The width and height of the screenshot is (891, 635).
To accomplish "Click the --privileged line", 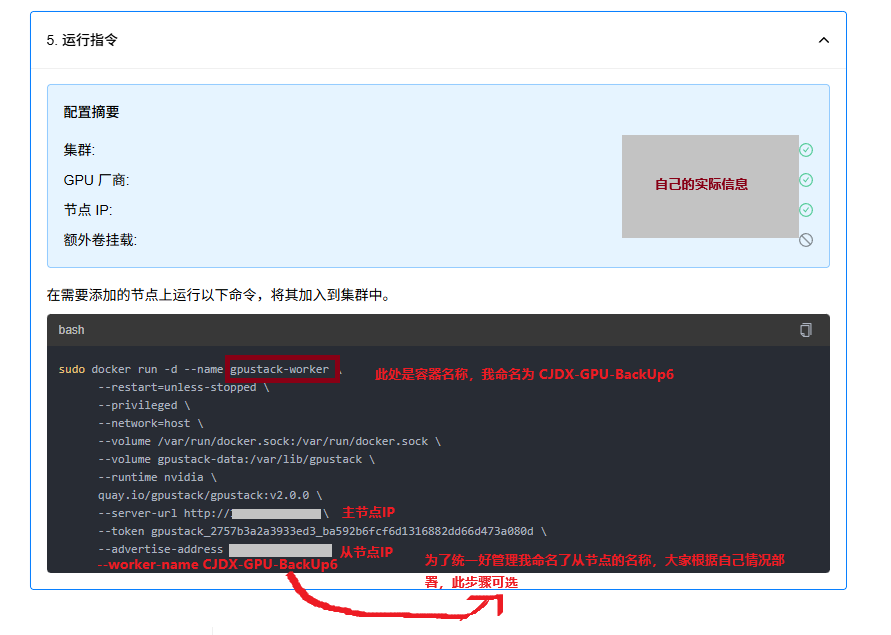I will [144, 405].
